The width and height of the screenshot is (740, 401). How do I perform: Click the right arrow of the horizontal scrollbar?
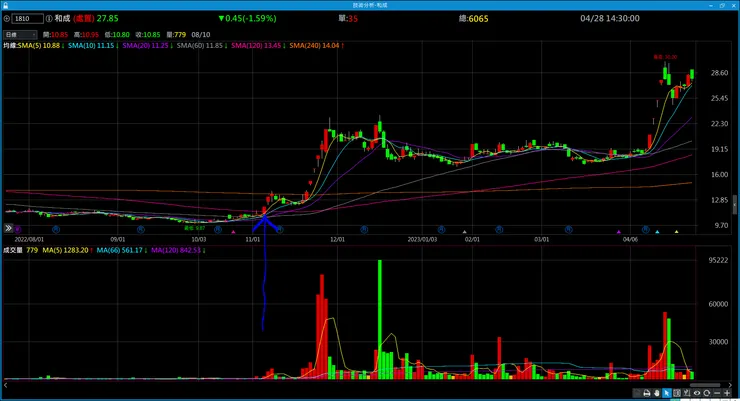coord(731,385)
